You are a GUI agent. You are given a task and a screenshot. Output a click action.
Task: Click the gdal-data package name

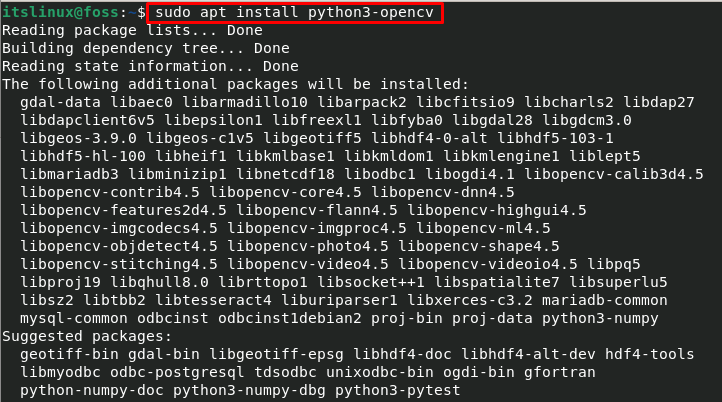pos(60,103)
